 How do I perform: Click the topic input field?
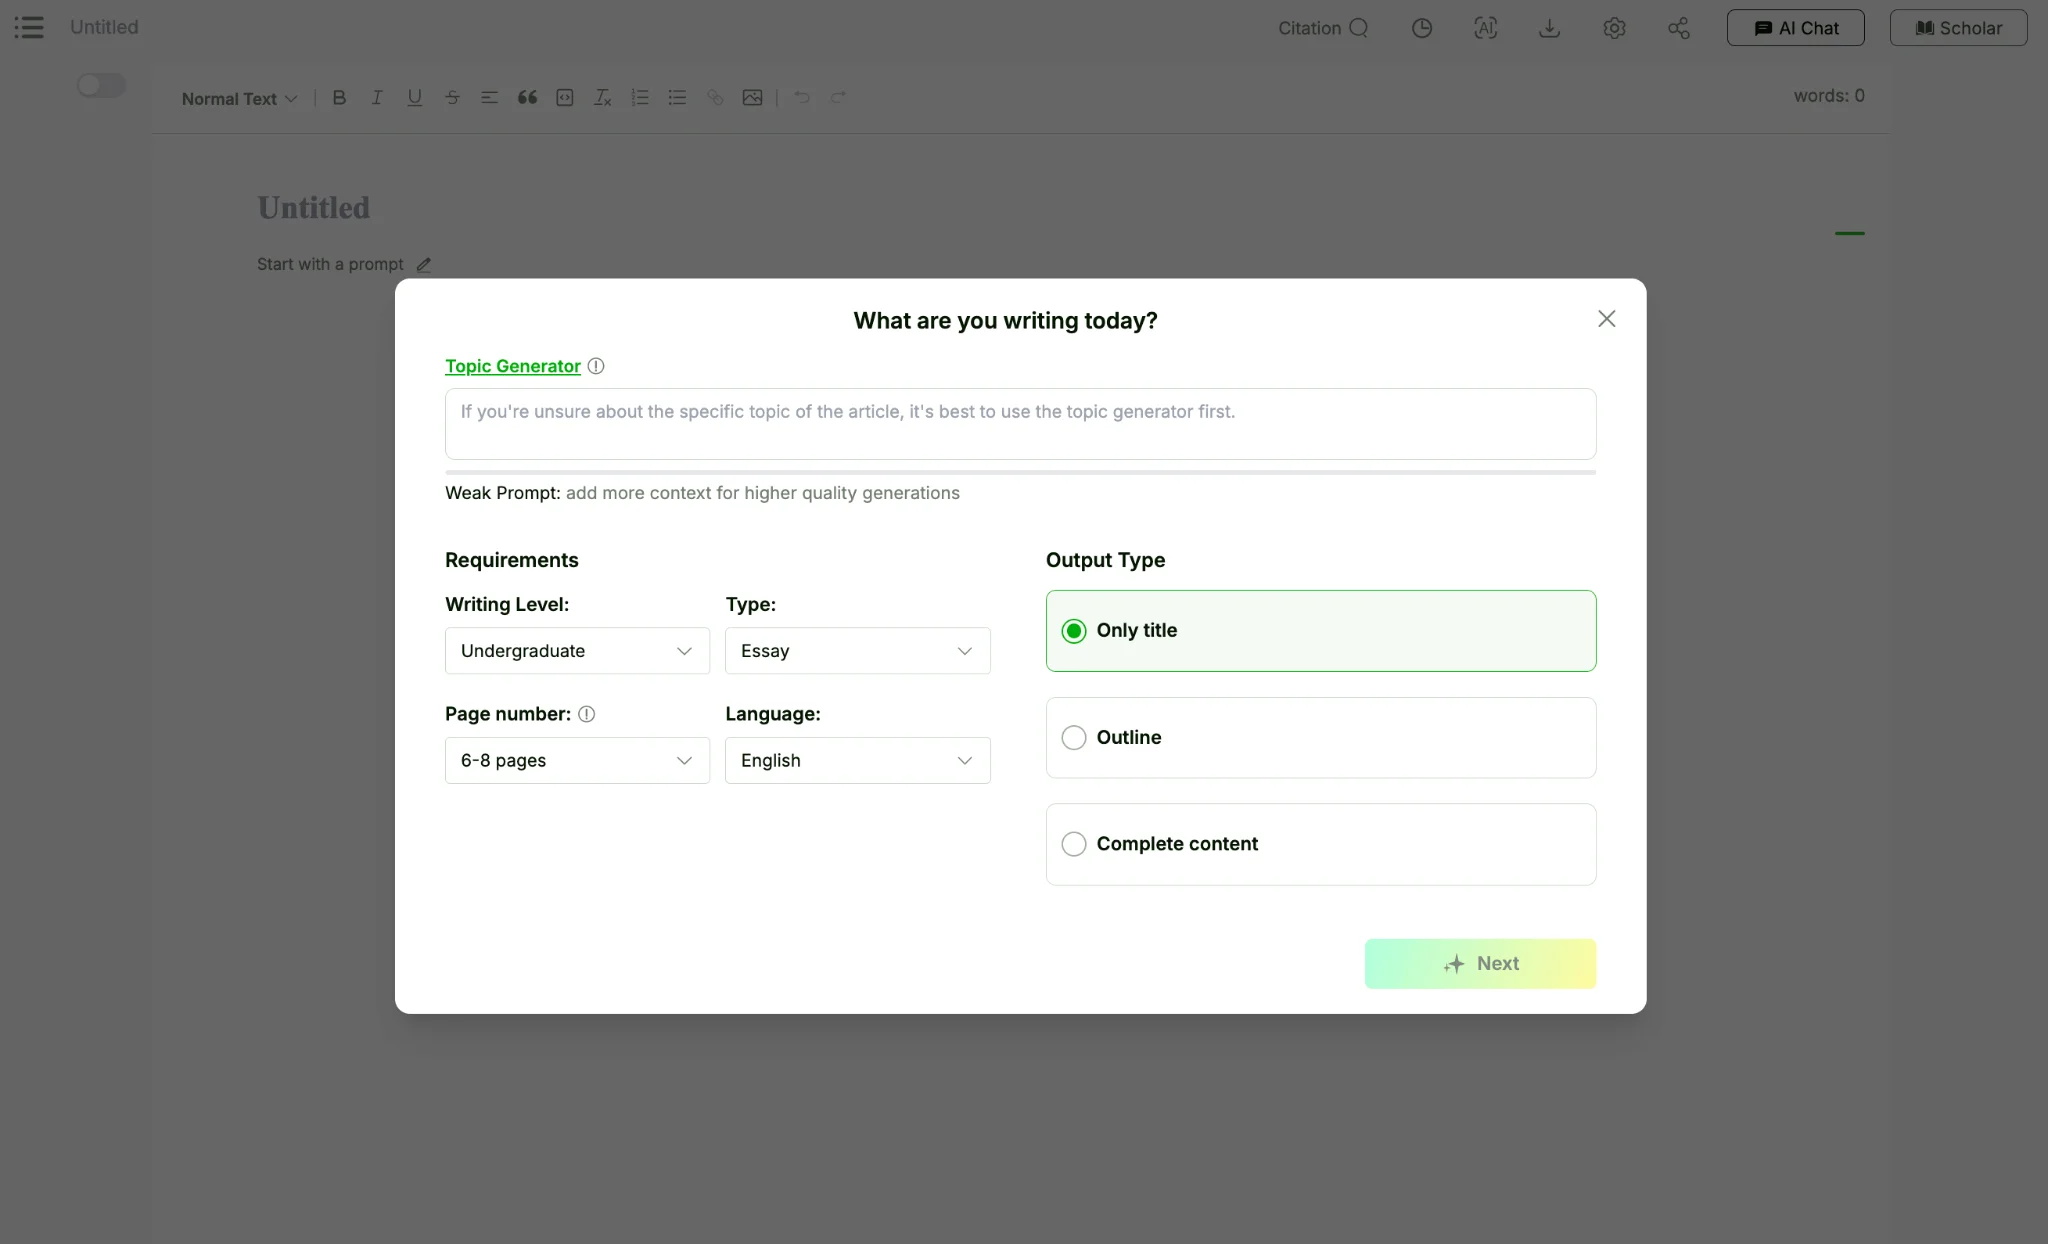[x=1020, y=423]
